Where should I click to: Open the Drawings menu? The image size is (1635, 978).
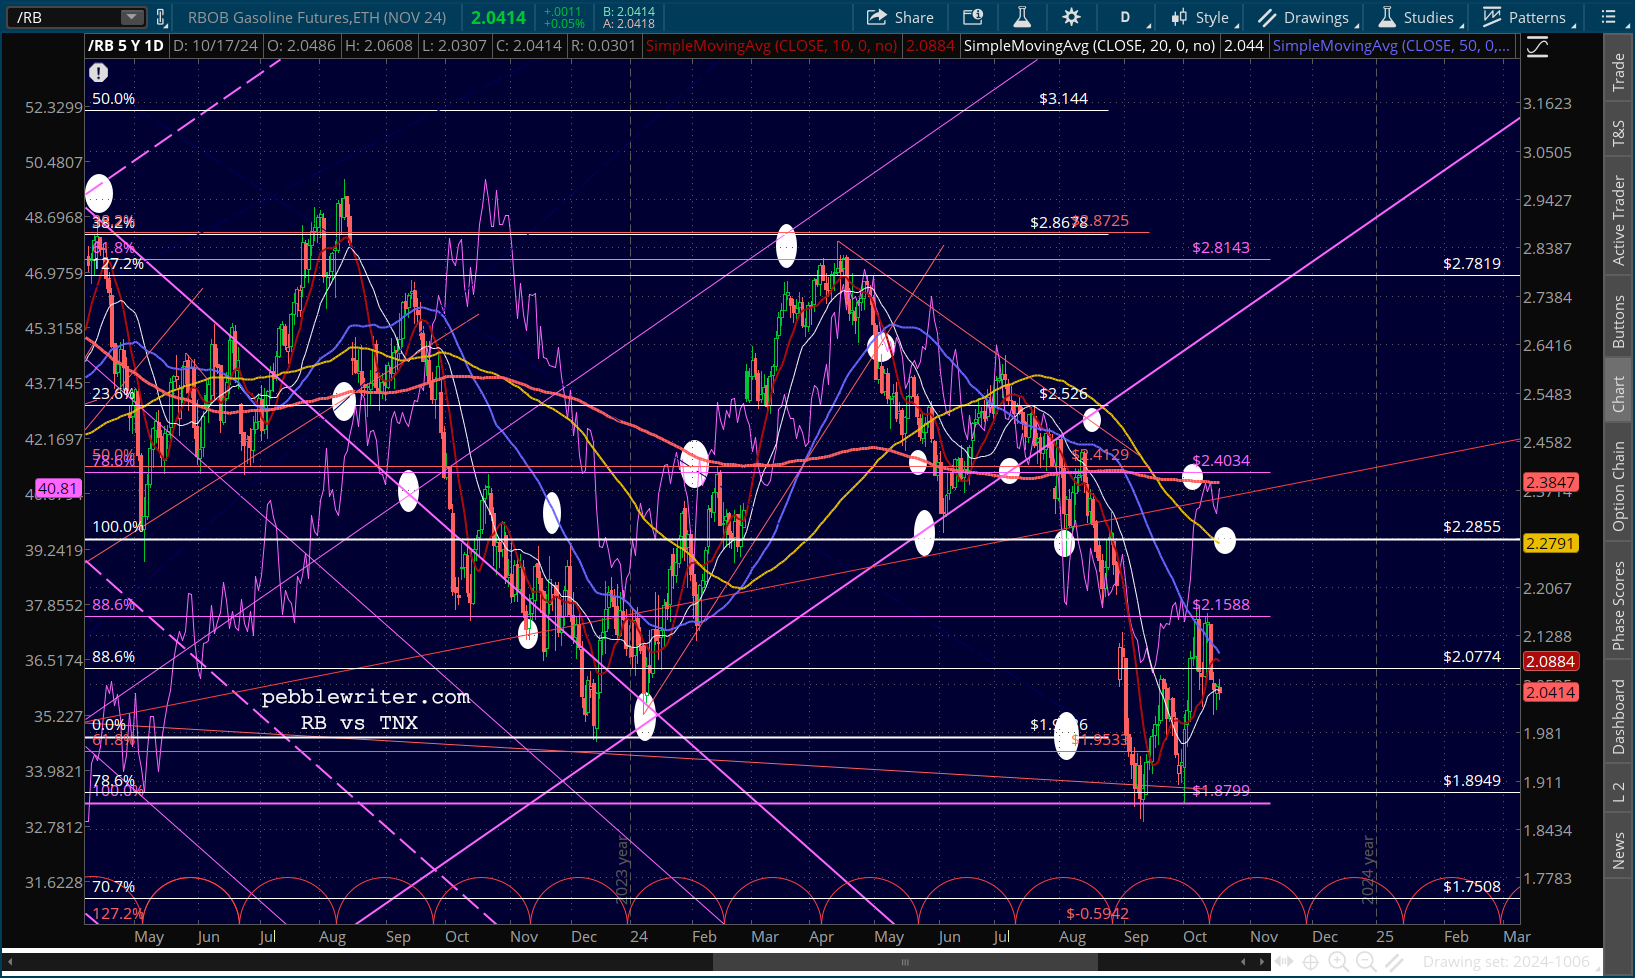1307,17
